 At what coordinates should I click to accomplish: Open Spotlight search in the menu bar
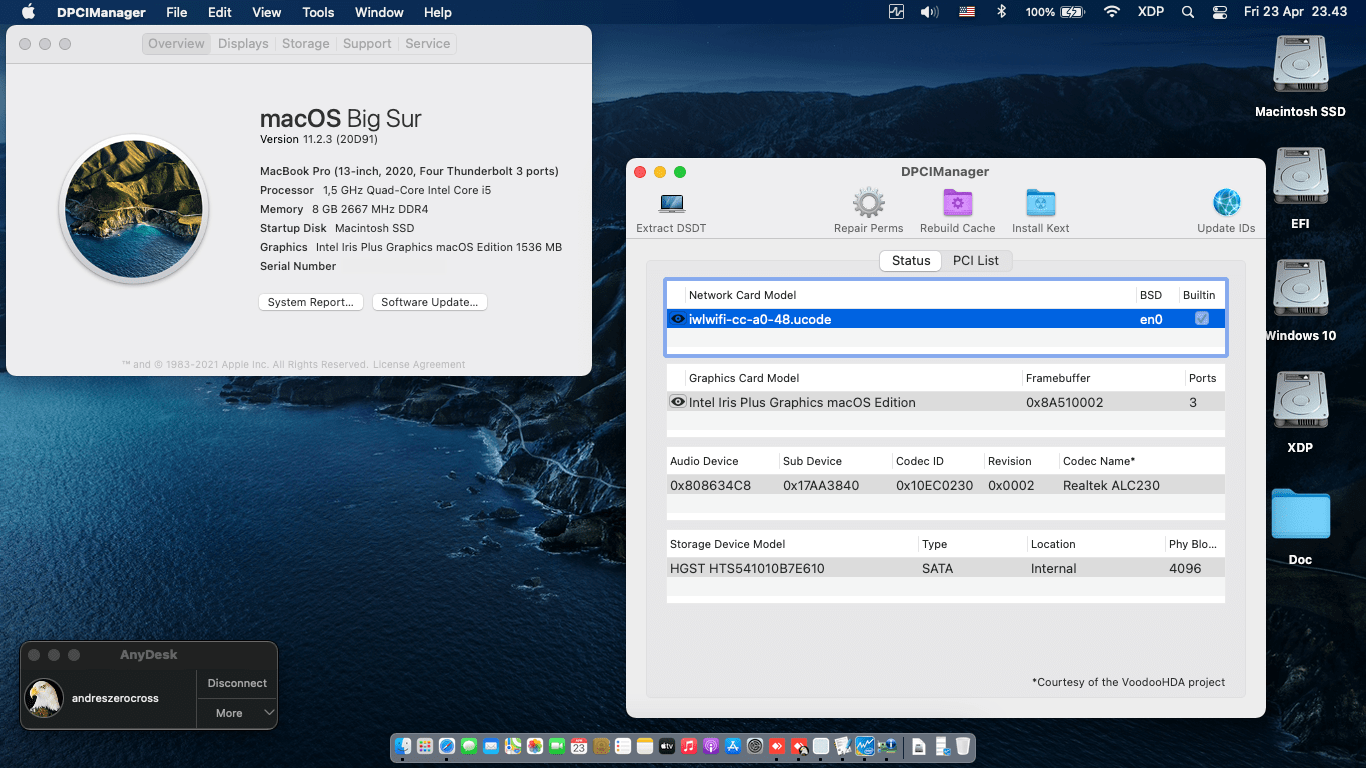(1187, 12)
